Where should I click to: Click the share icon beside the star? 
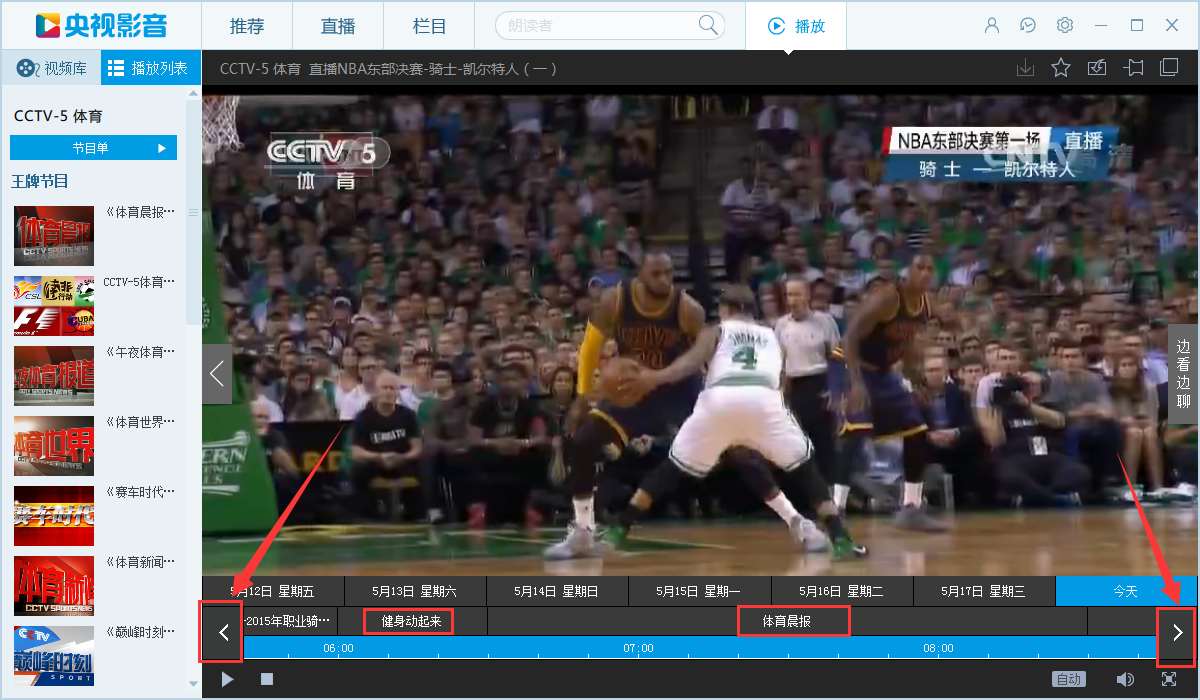1097,68
